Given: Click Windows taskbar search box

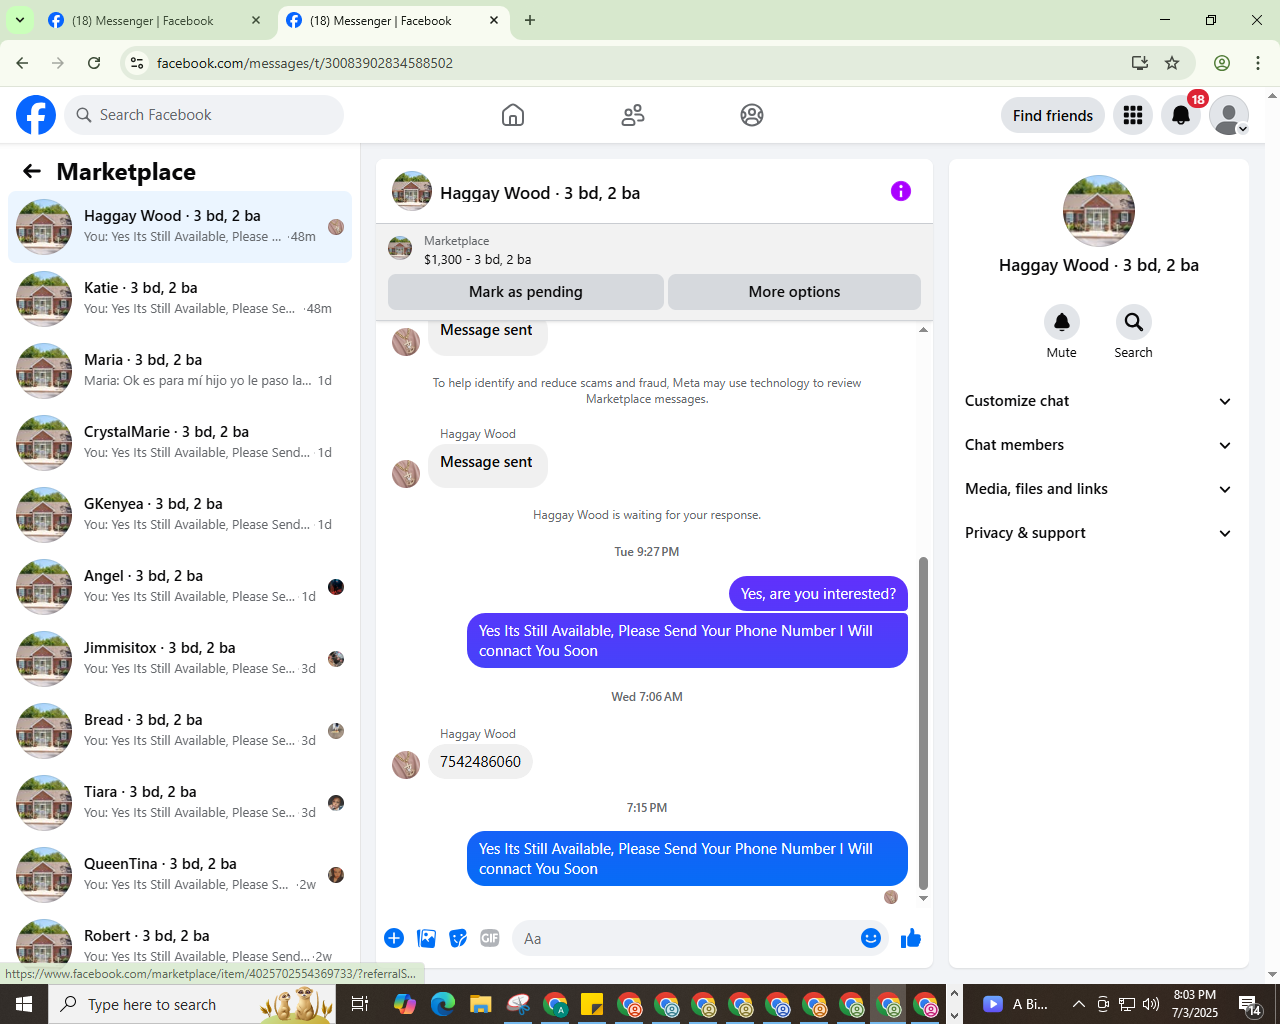Looking at the screenshot, I should click(x=192, y=1004).
